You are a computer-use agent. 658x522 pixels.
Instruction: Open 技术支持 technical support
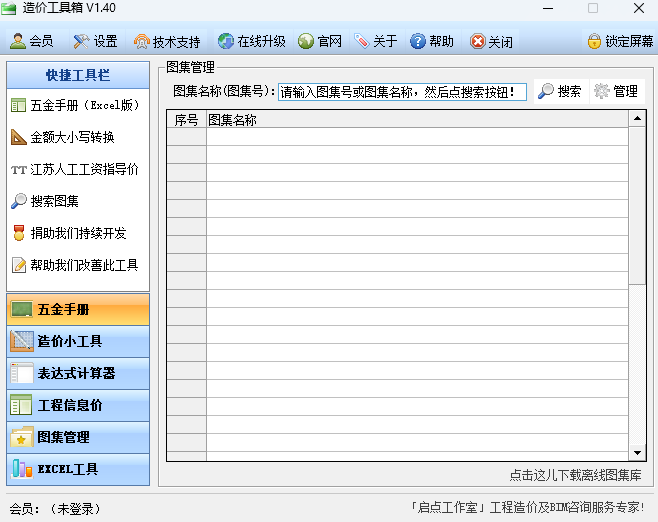167,41
